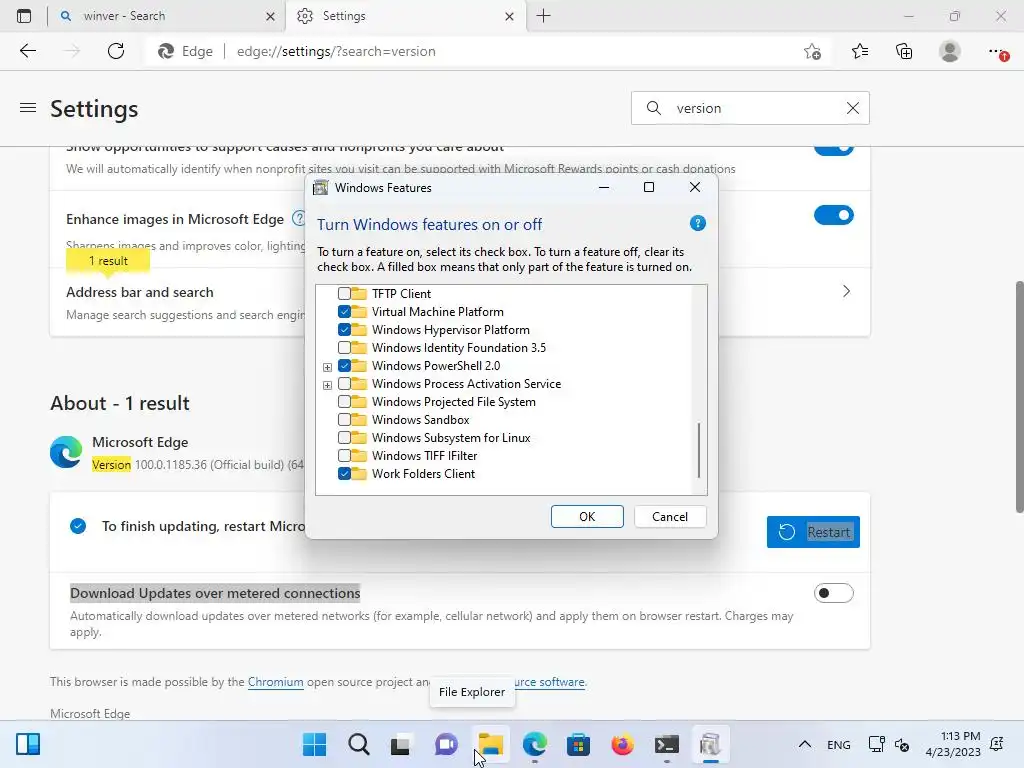Maximize the Windows Features dialog
1024x768 pixels.
[648, 187]
